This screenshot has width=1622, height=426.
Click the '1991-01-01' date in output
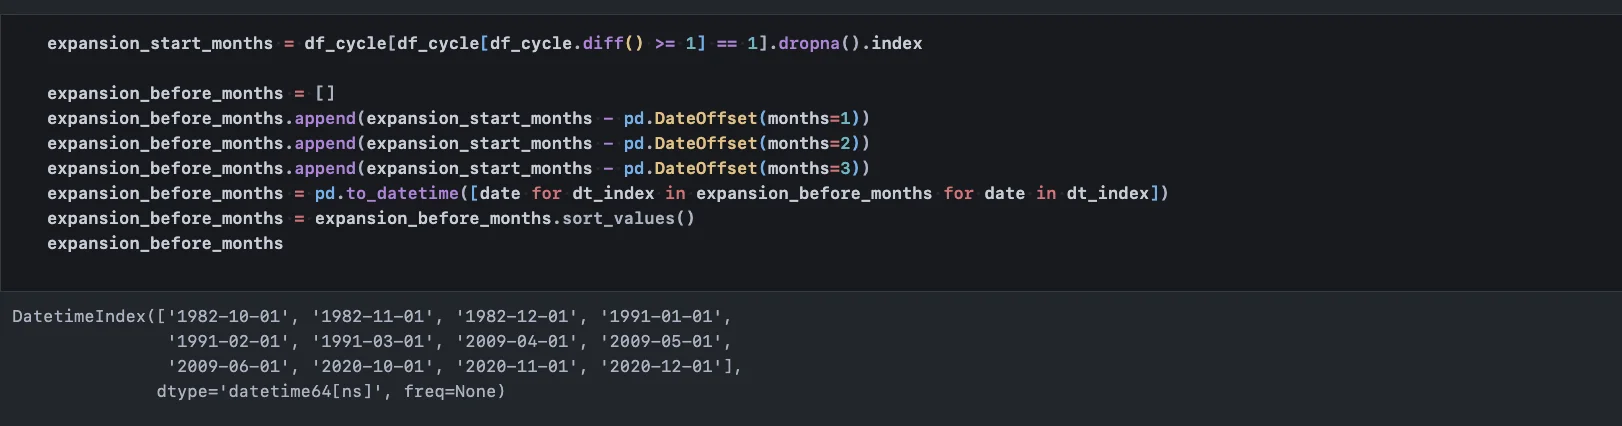tap(664, 316)
